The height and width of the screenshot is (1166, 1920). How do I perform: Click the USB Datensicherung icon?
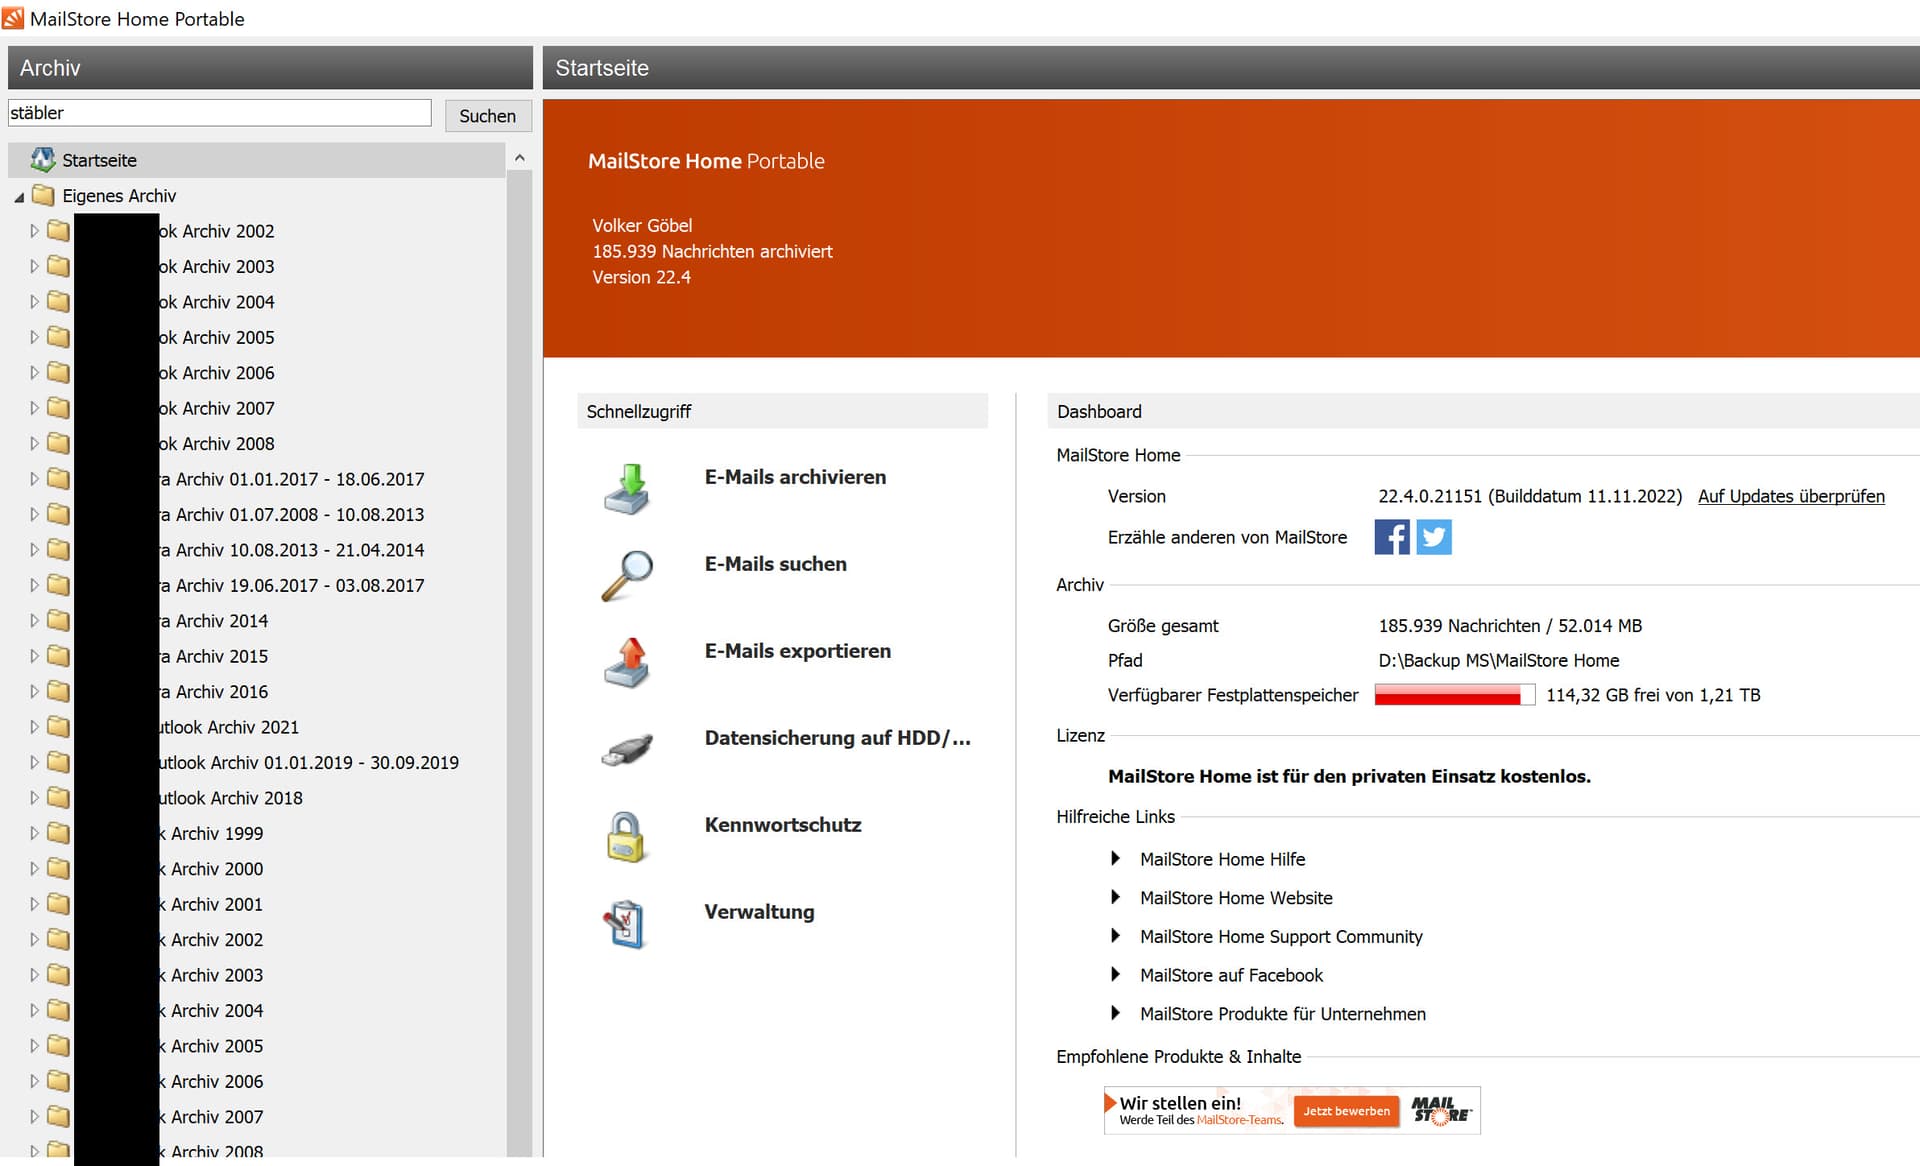point(627,749)
